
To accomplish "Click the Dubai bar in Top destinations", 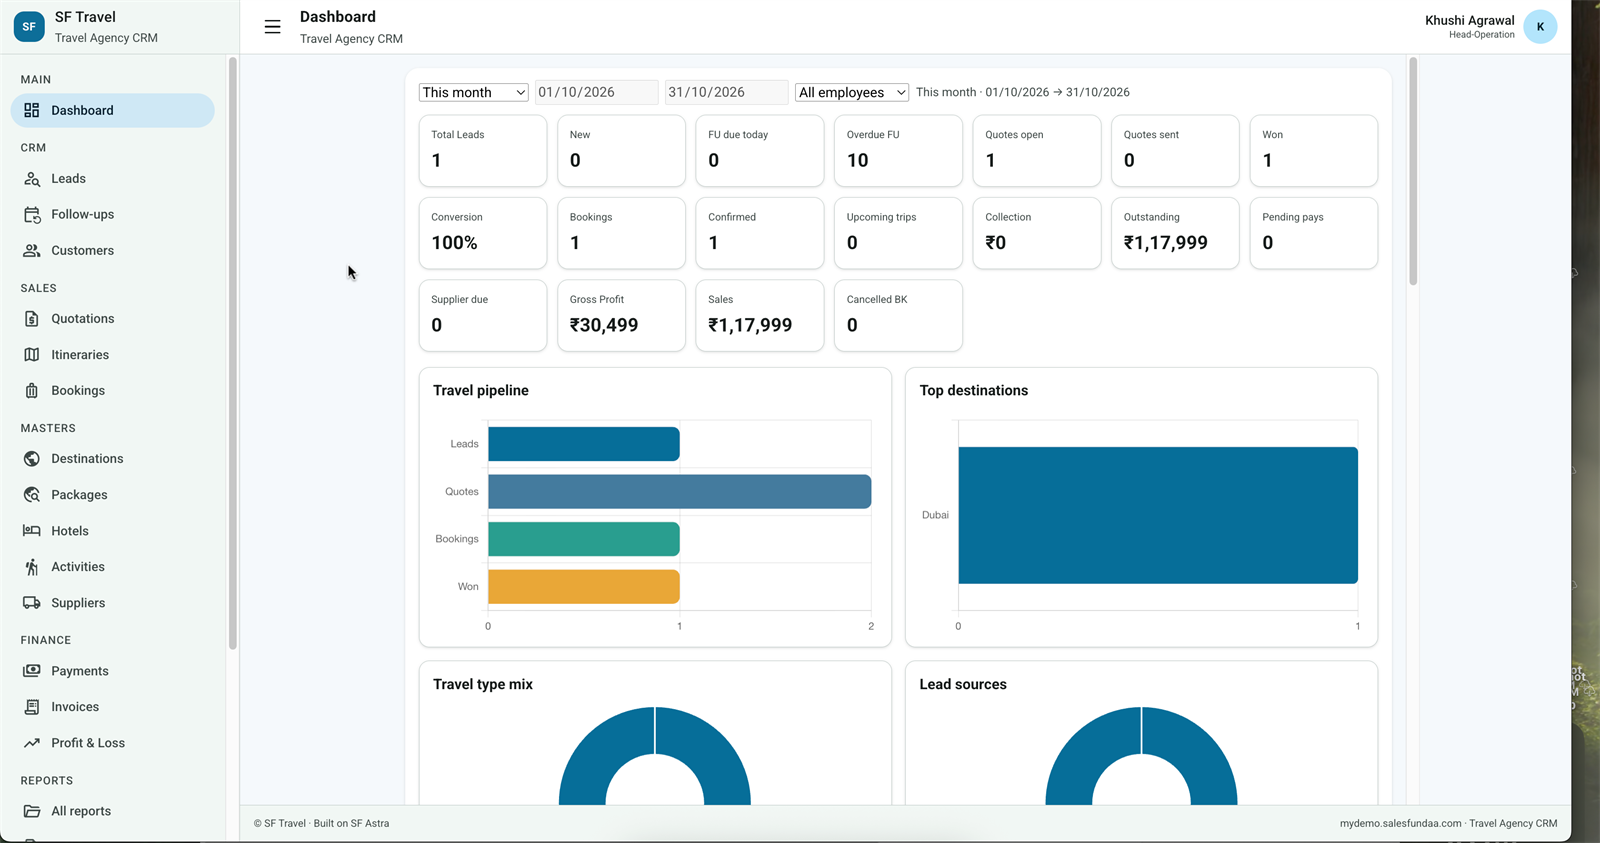I will (x=1158, y=515).
